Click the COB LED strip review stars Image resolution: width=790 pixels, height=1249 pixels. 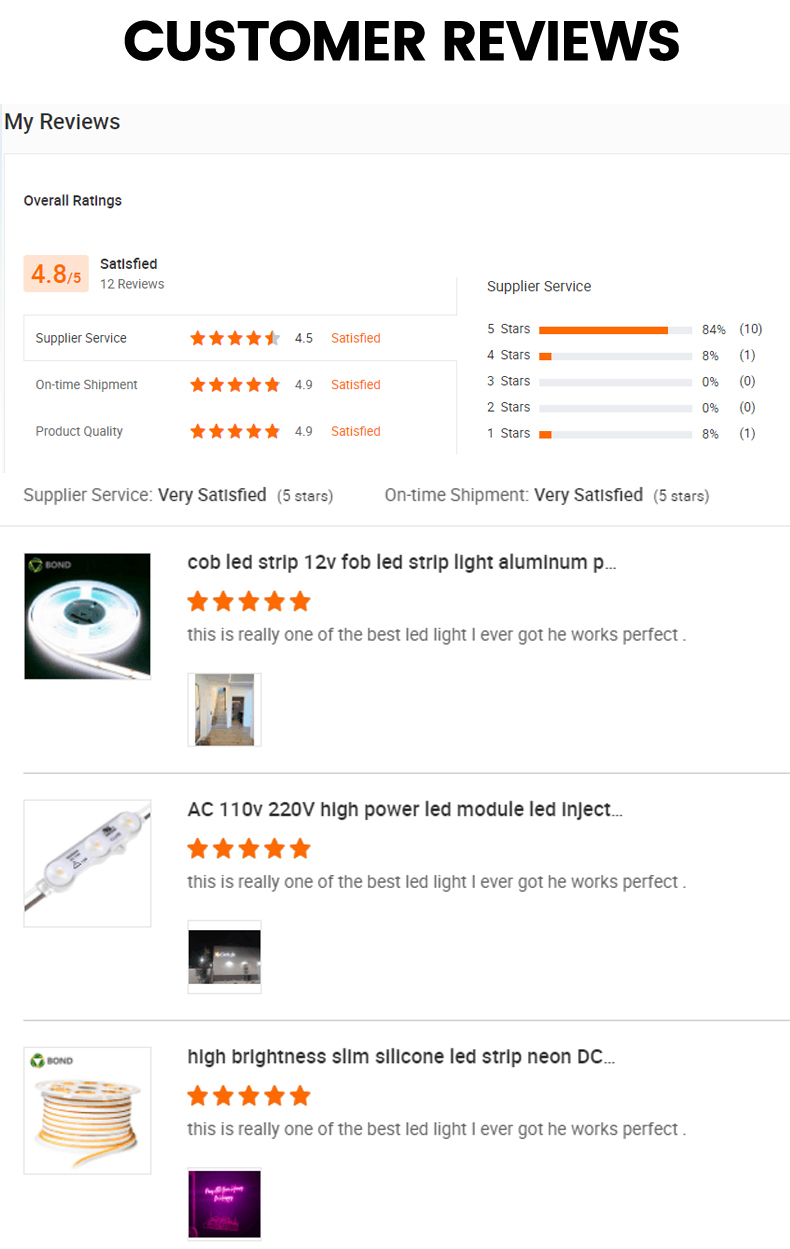[249, 602]
